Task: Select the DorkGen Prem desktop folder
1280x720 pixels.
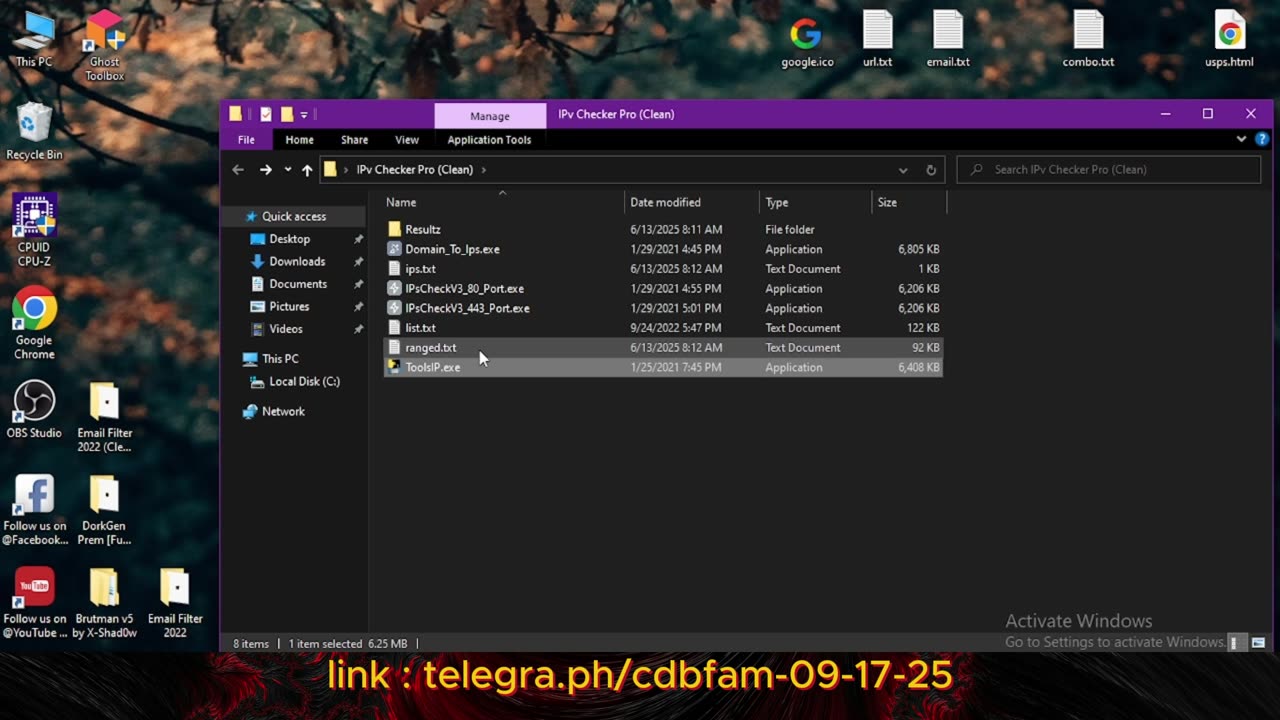Action: pyautogui.click(x=104, y=510)
